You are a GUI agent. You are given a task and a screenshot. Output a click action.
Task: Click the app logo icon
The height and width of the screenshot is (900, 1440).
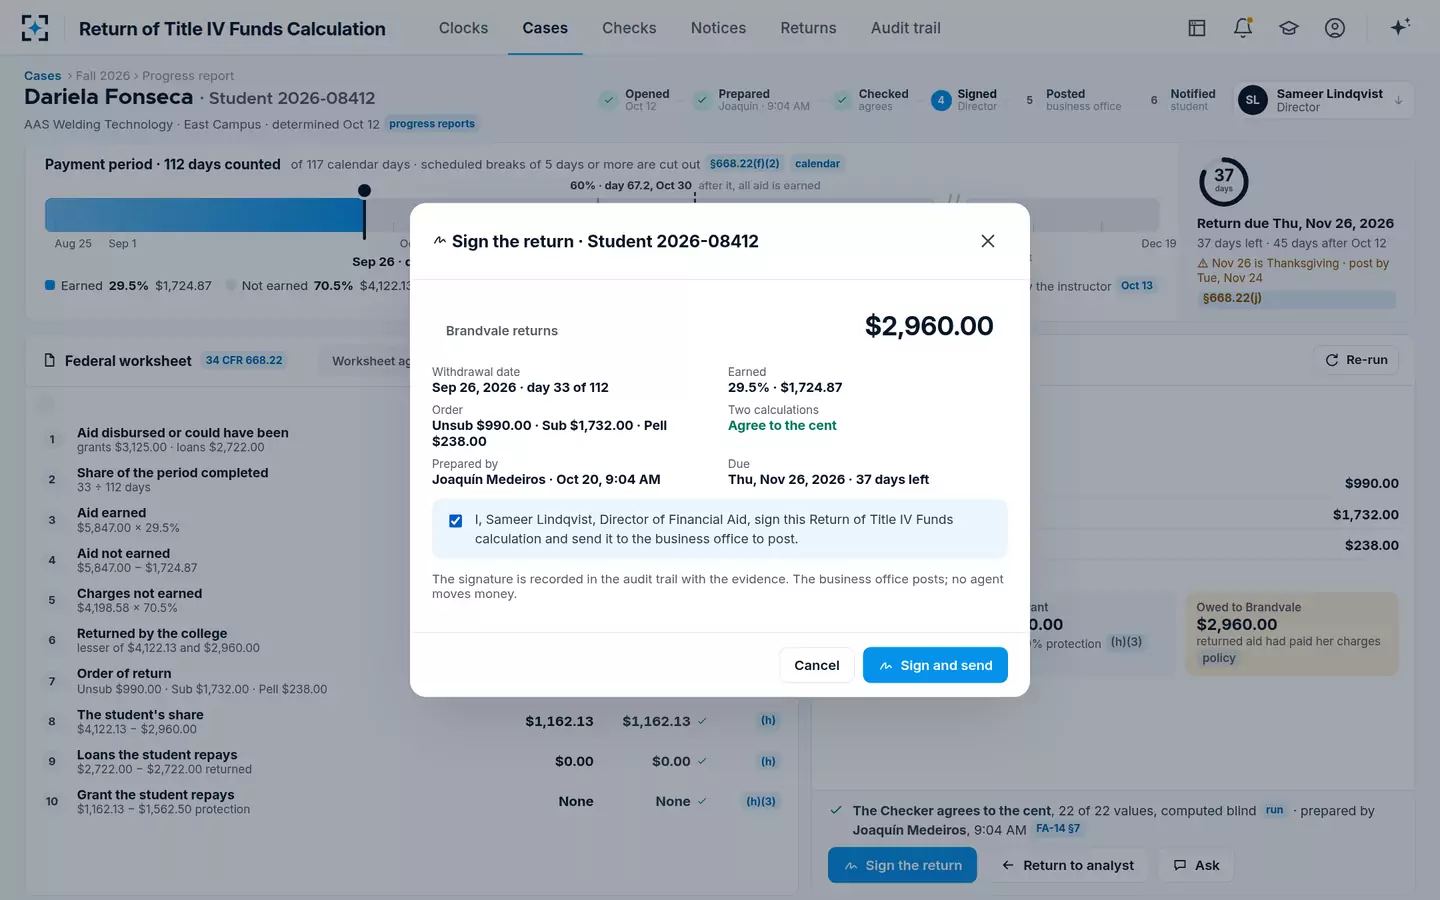(35, 28)
